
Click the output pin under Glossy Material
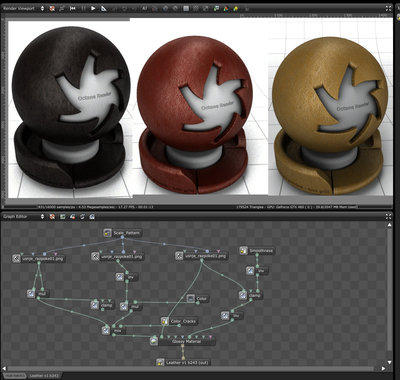point(182,346)
